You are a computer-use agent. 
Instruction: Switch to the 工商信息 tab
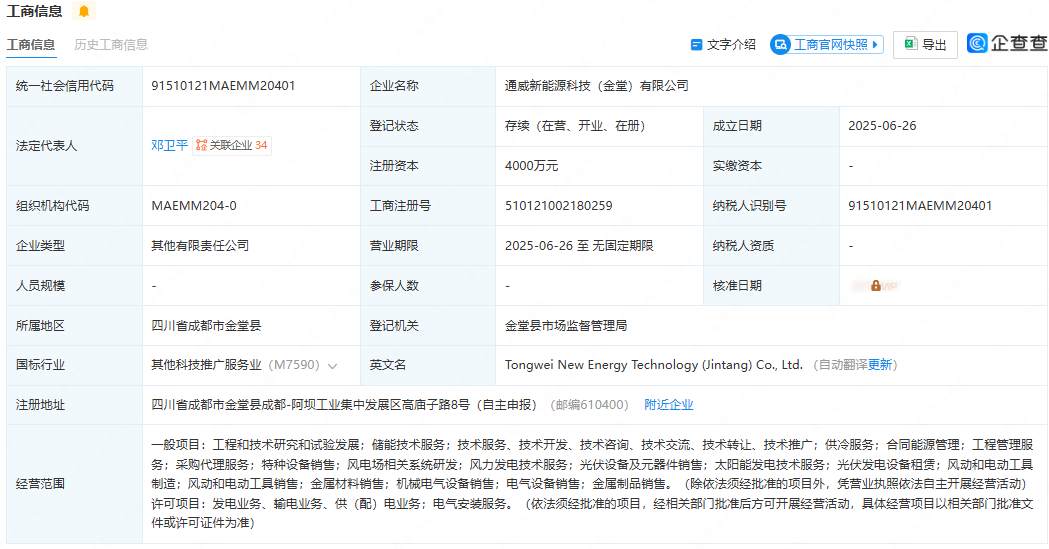tap(31, 45)
